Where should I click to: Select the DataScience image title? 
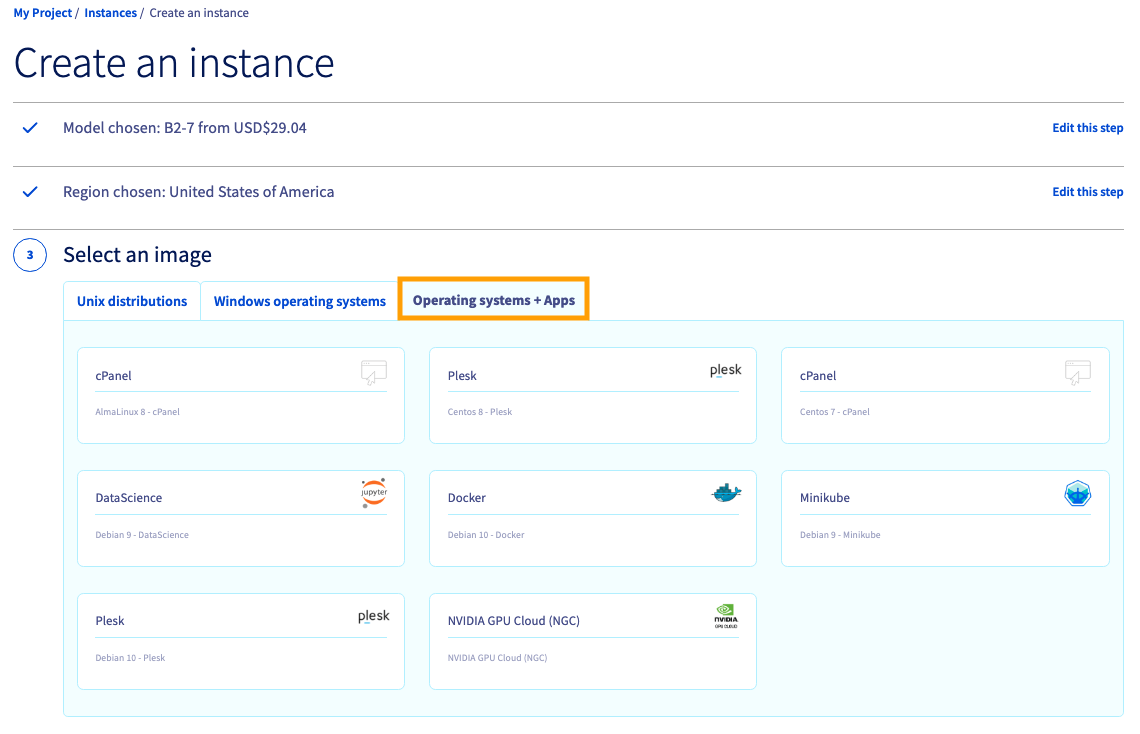pyautogui.click(x=129, y=498)
